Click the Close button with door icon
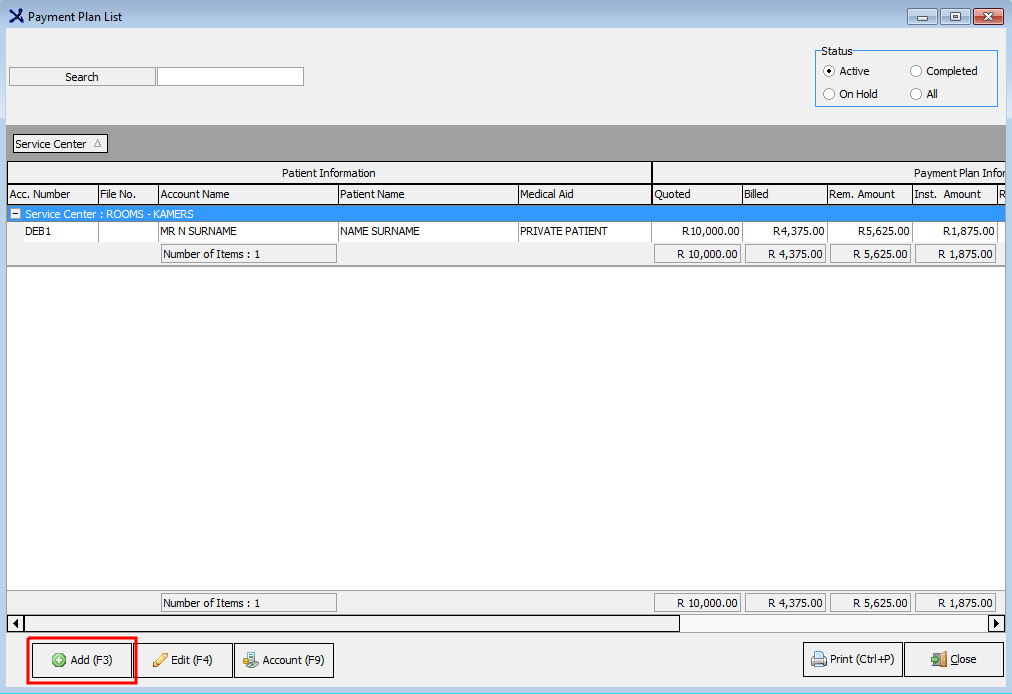 point(954,659)
